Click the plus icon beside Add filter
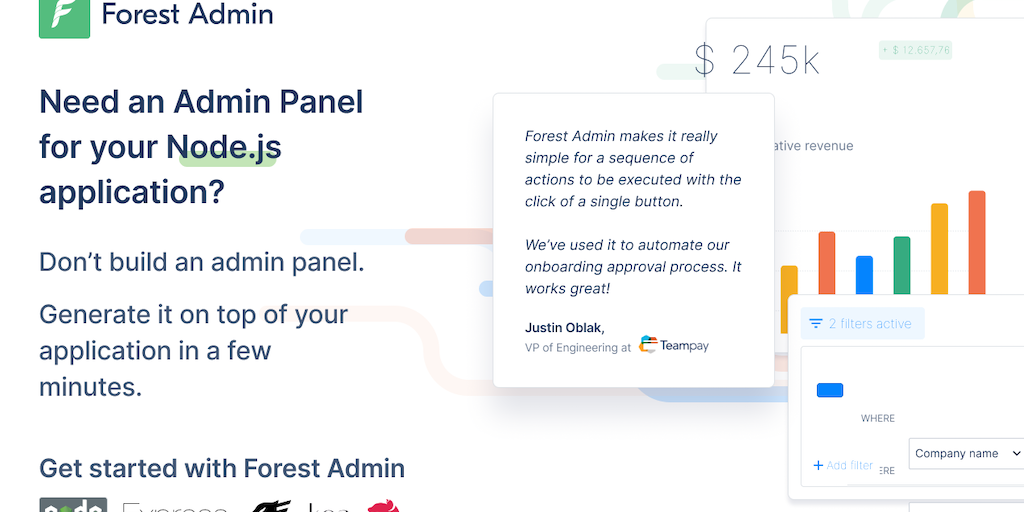 [x=818, y=465]
